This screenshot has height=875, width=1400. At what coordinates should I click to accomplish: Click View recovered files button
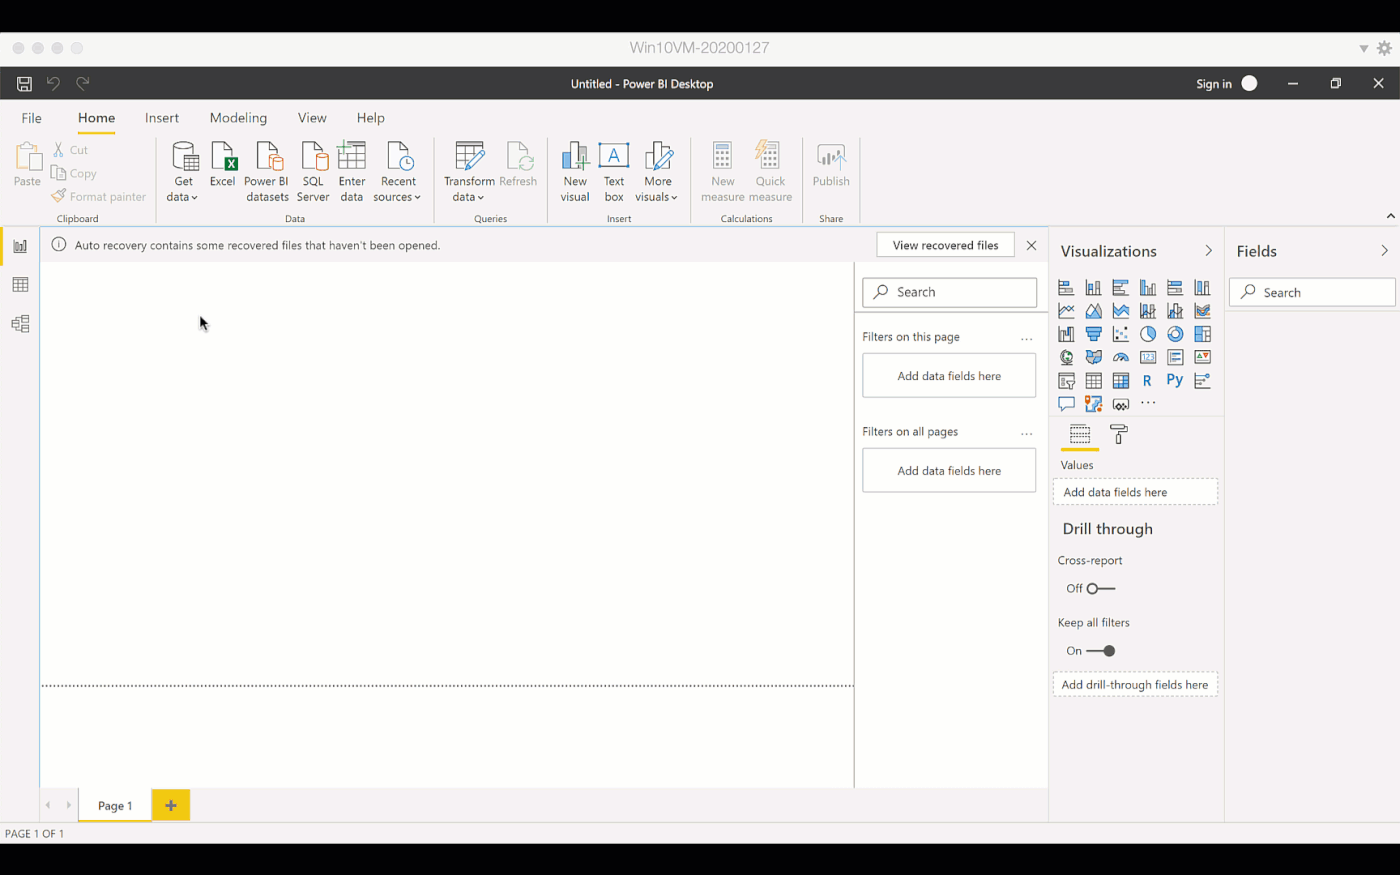945,245
